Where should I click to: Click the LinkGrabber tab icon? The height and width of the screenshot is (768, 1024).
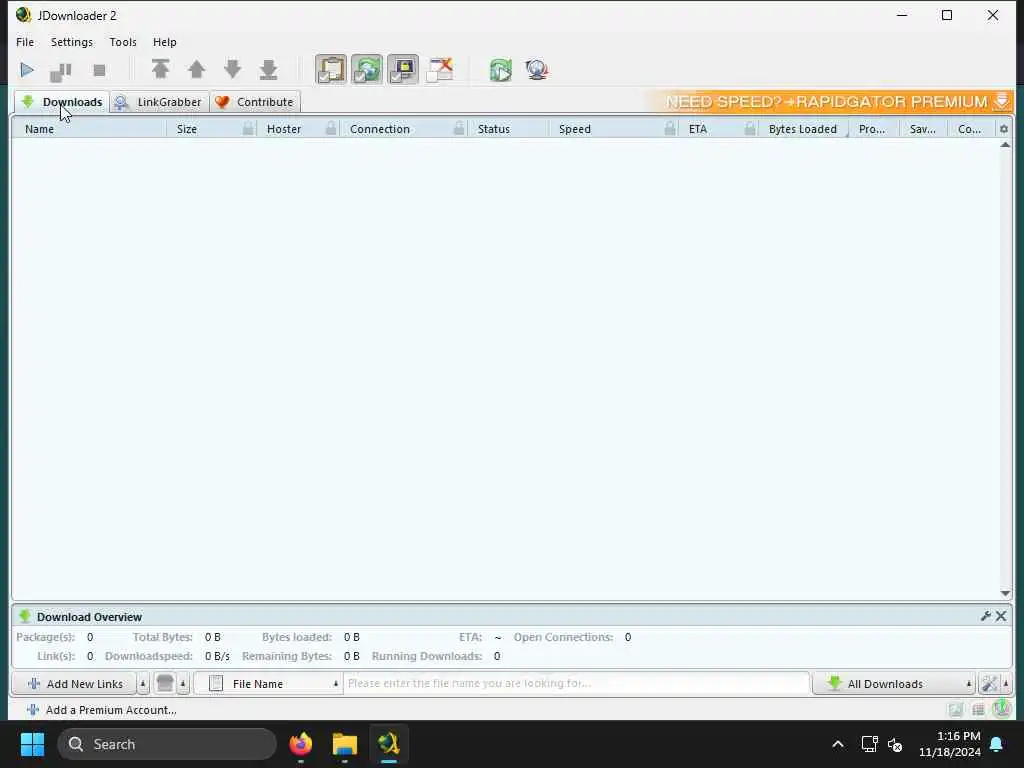click(121, 102)
